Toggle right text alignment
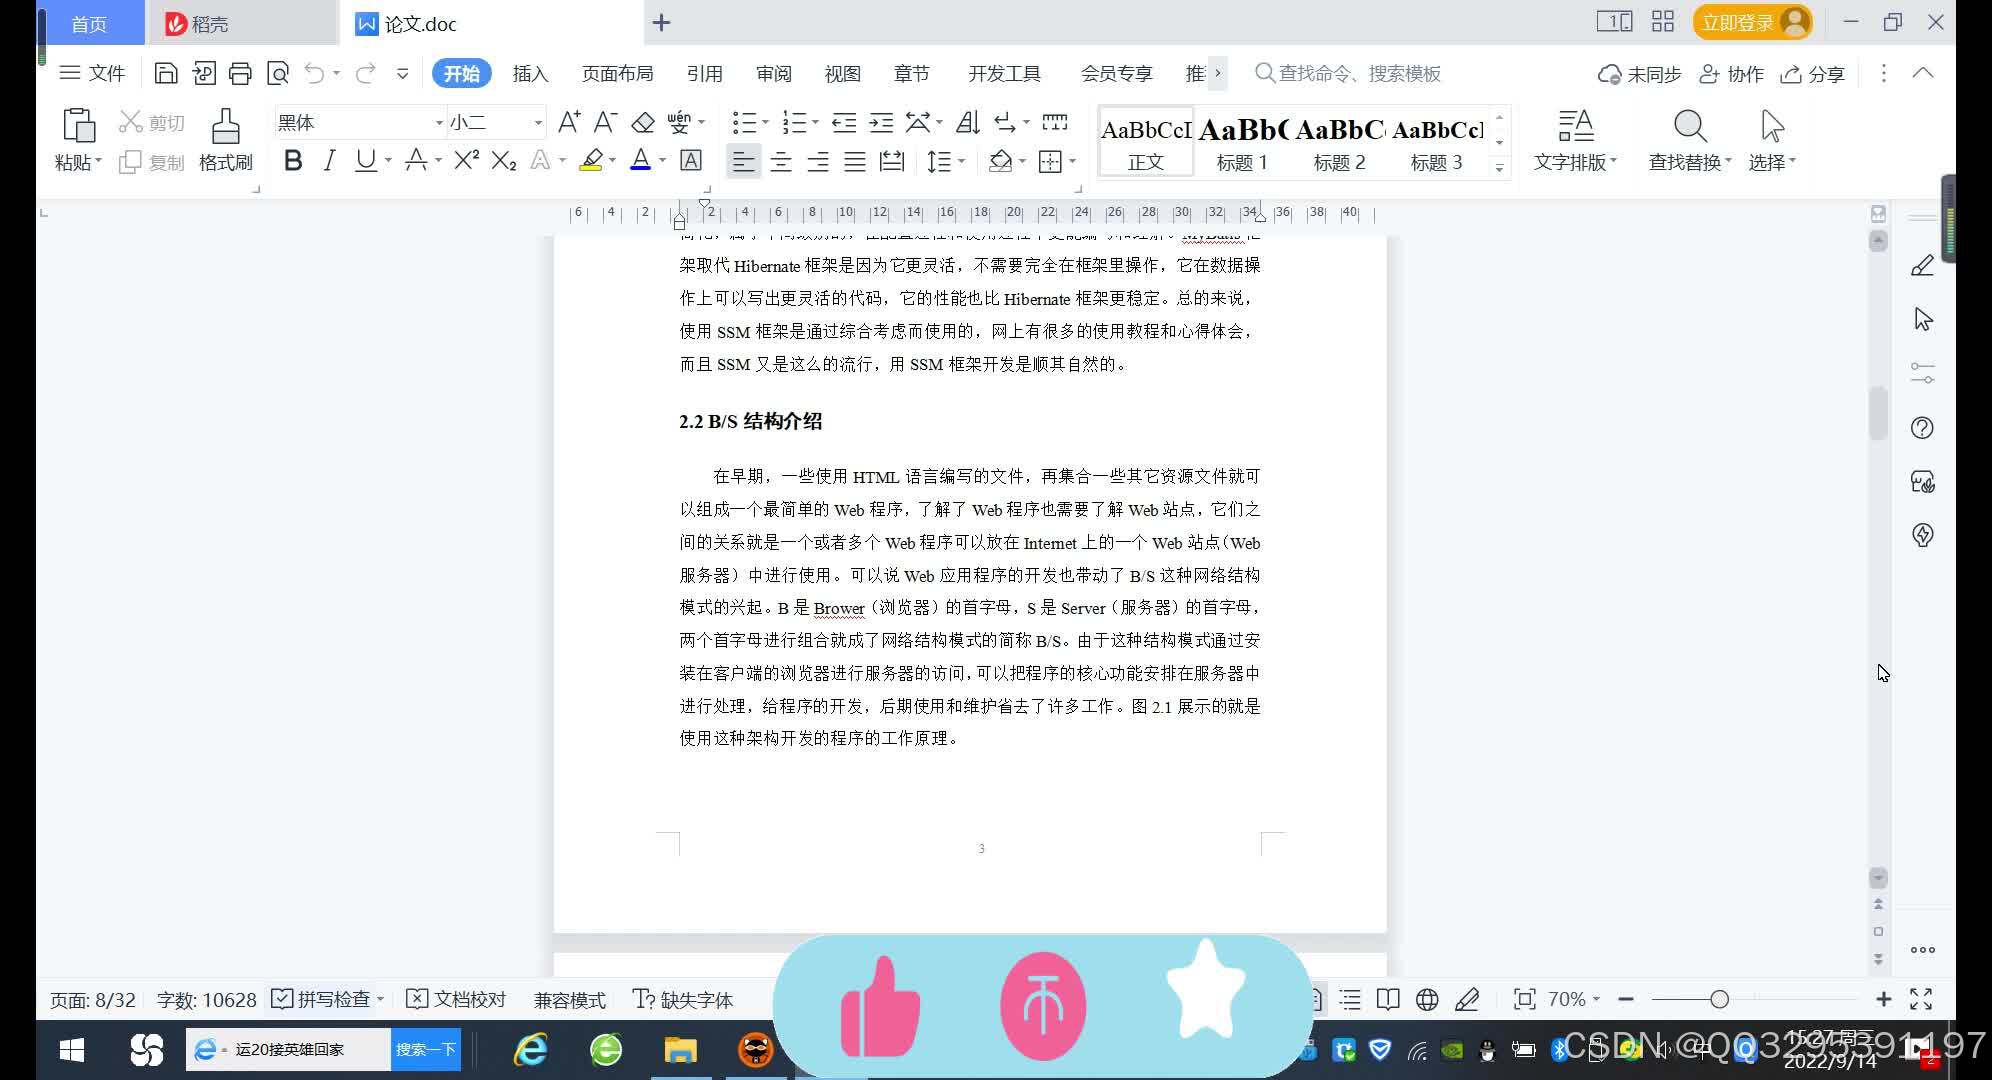 point(818,161)
